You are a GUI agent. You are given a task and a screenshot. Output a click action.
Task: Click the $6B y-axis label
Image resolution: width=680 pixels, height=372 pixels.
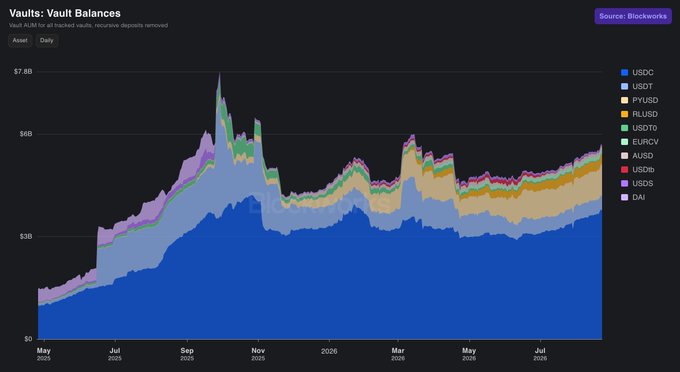pos(26,134)
